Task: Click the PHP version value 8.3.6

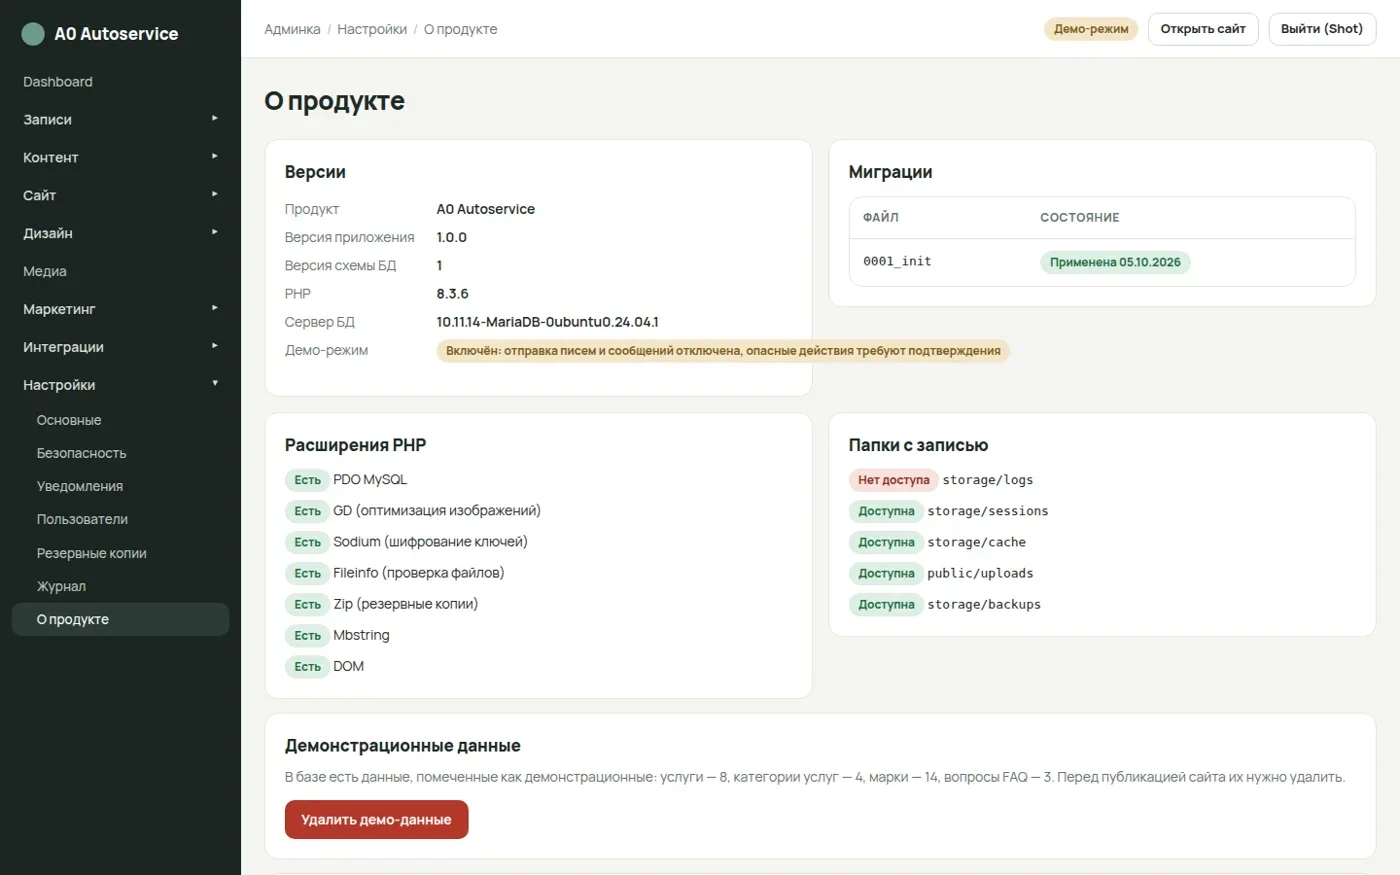Action: coord(452,294)
